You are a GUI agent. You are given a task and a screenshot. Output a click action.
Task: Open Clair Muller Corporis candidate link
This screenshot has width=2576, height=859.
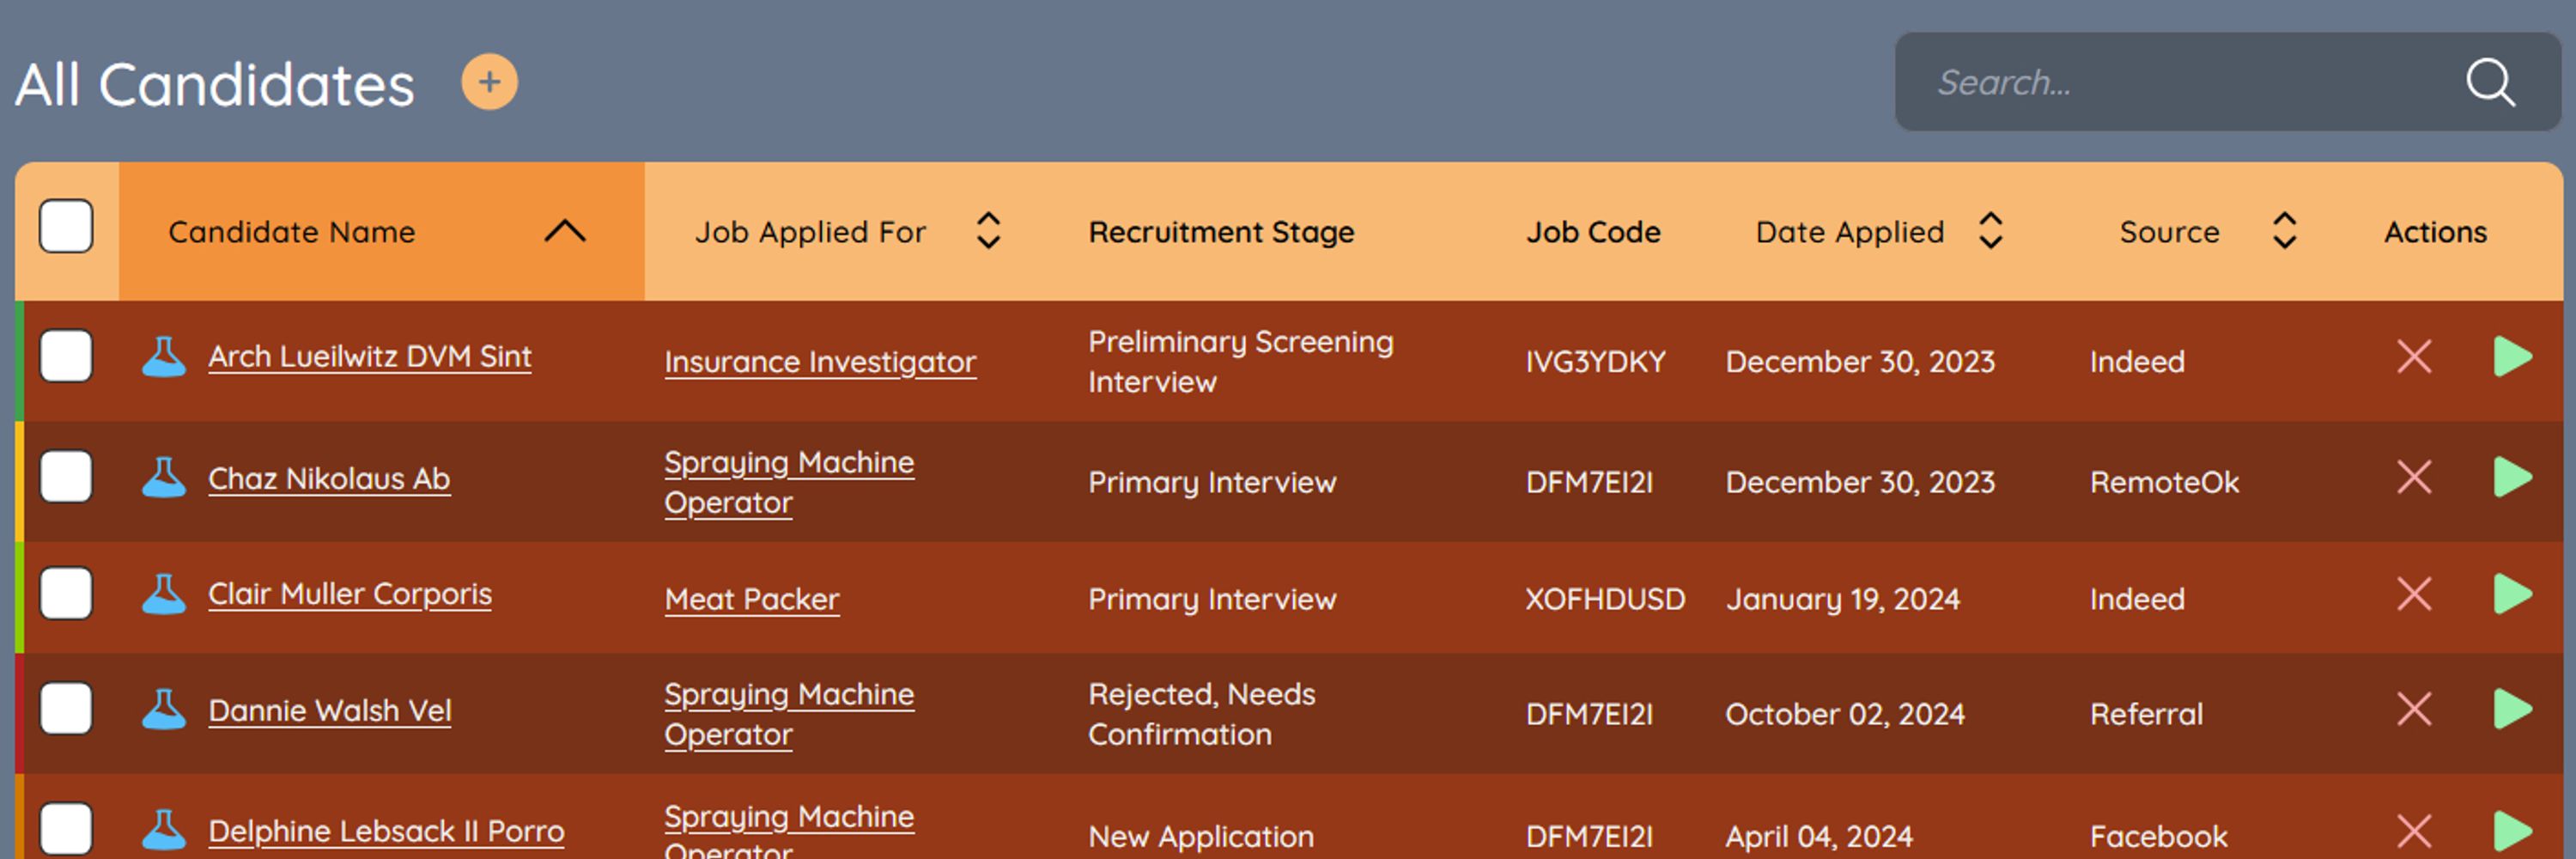point(350,595)
